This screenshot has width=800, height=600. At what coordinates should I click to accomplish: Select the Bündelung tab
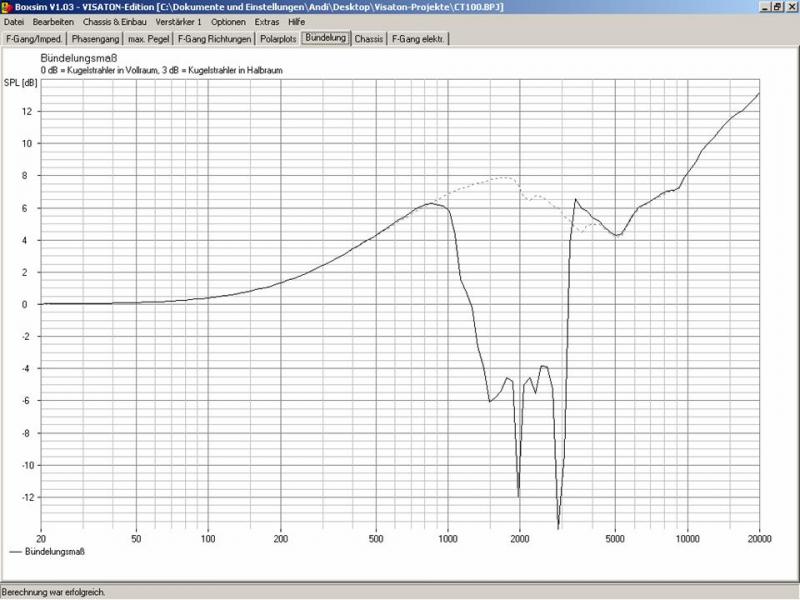[326, 38]
